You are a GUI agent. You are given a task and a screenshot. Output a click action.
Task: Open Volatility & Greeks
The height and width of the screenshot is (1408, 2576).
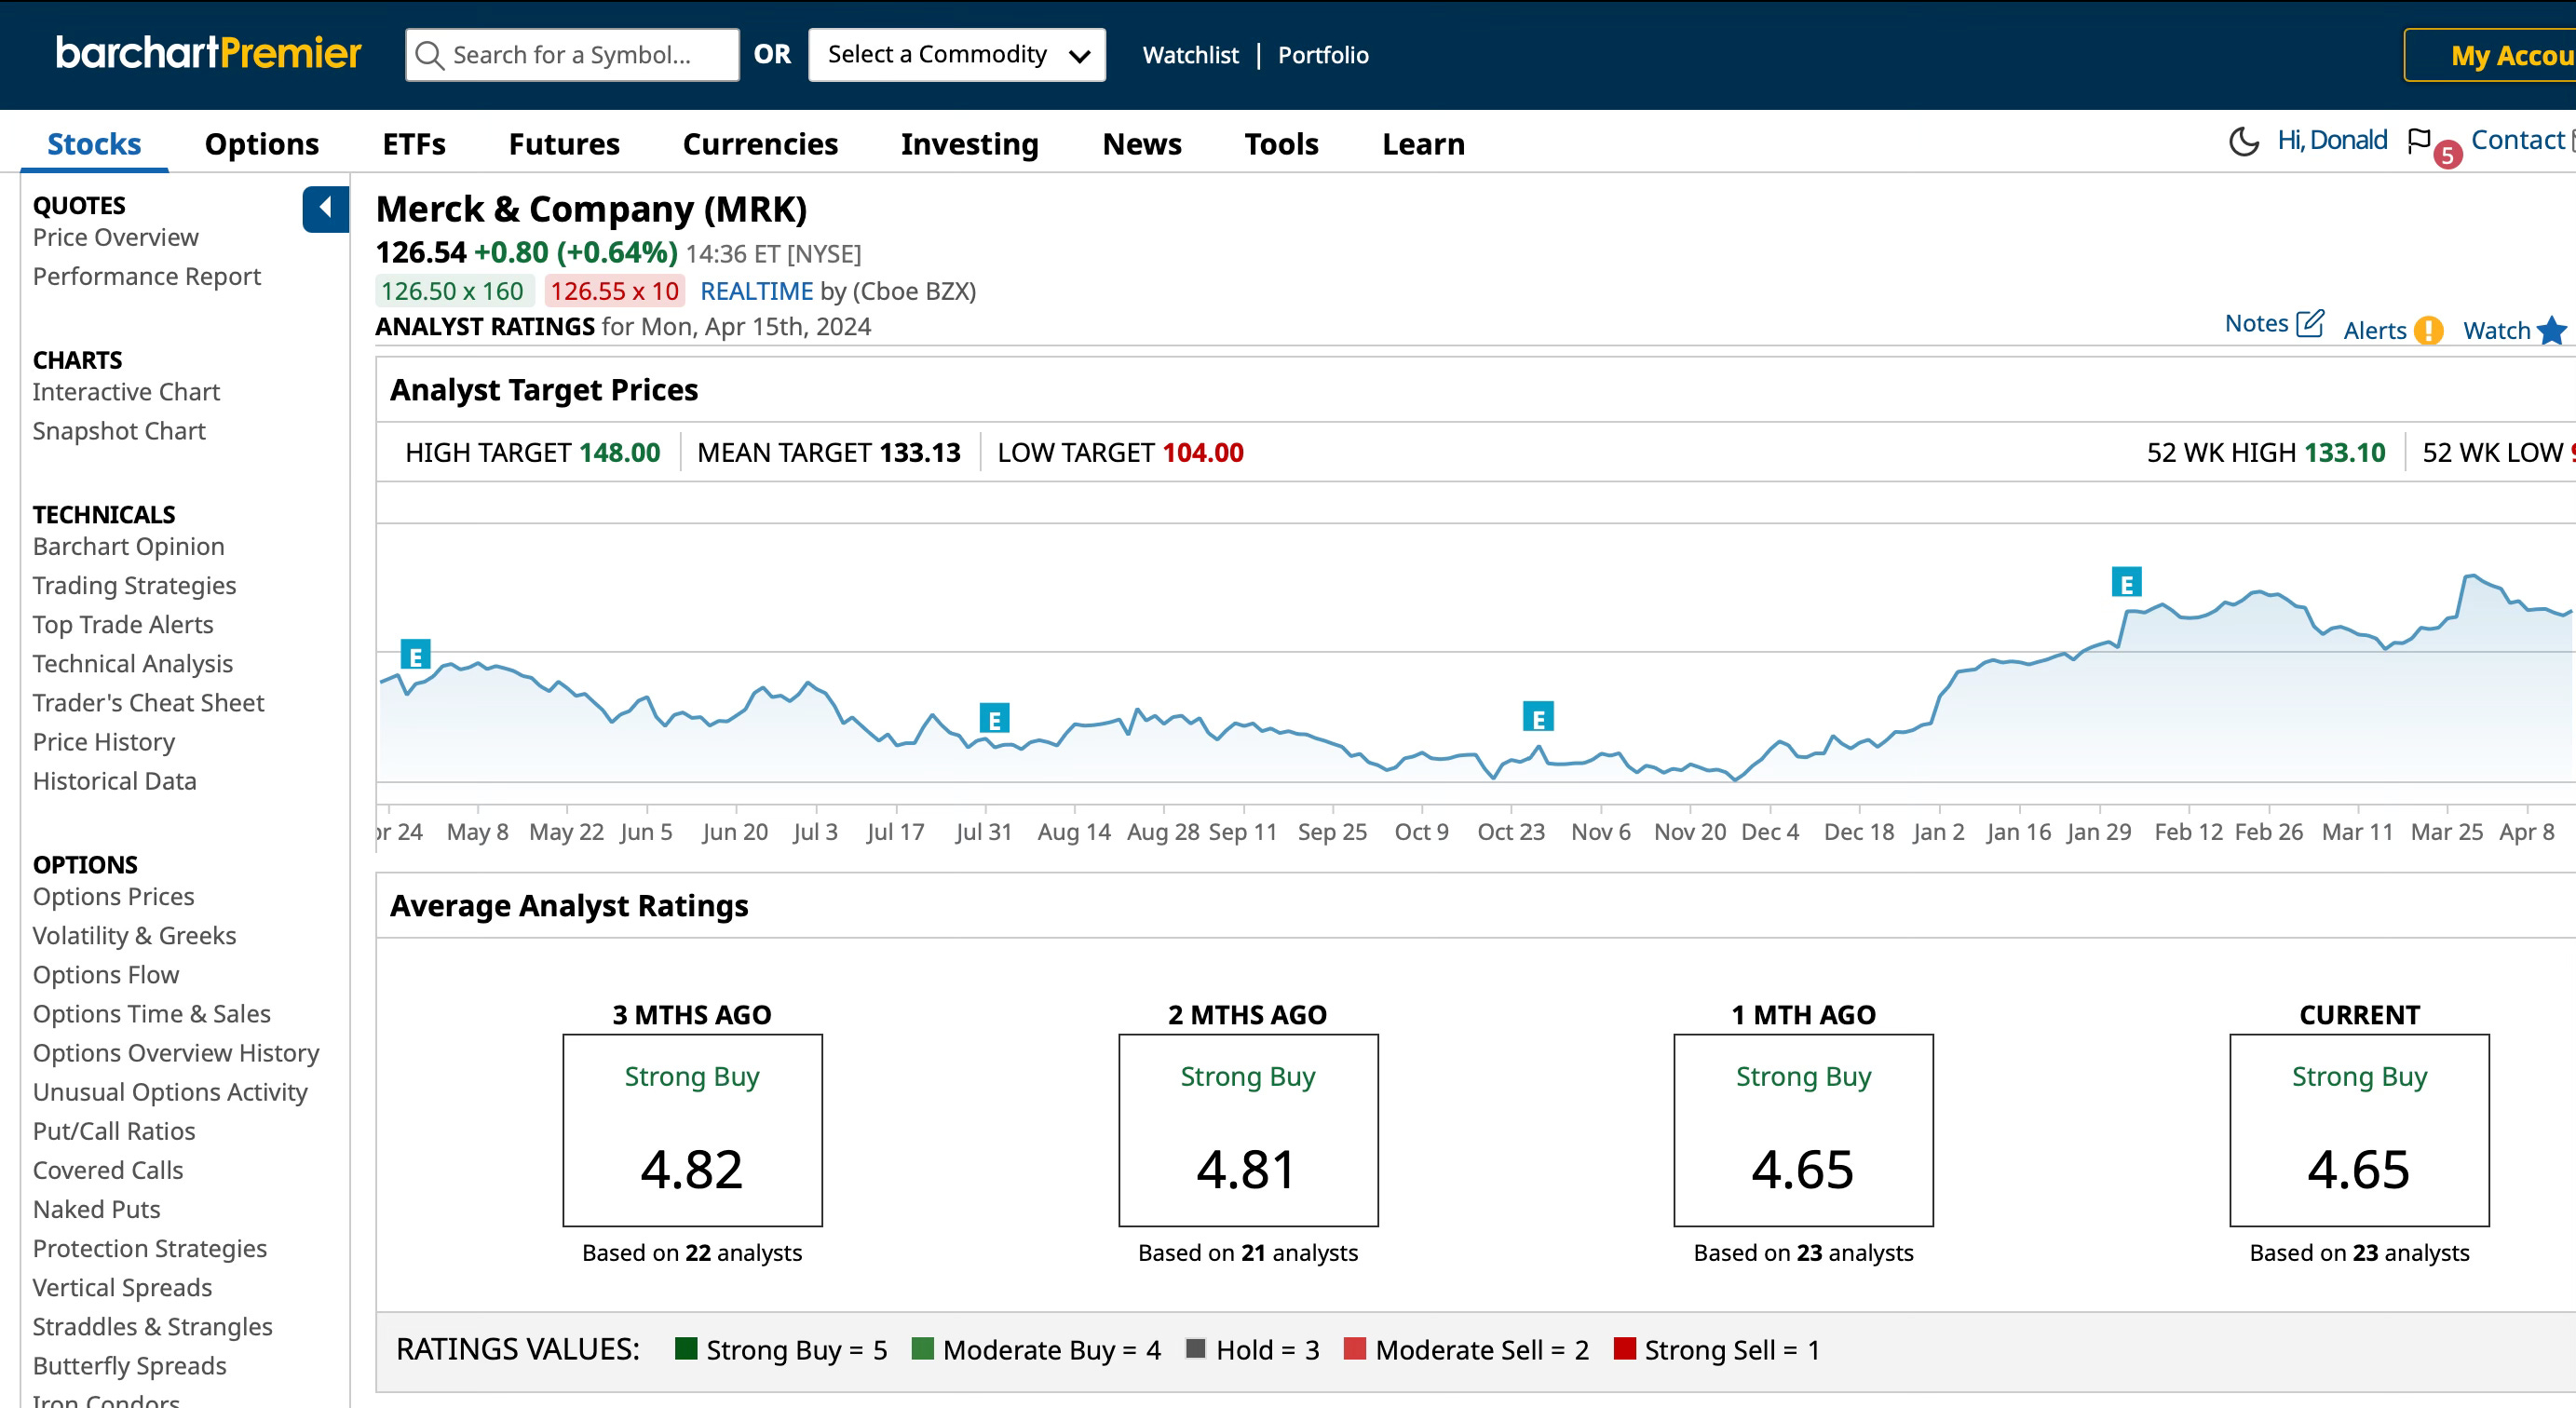point(135,935)
